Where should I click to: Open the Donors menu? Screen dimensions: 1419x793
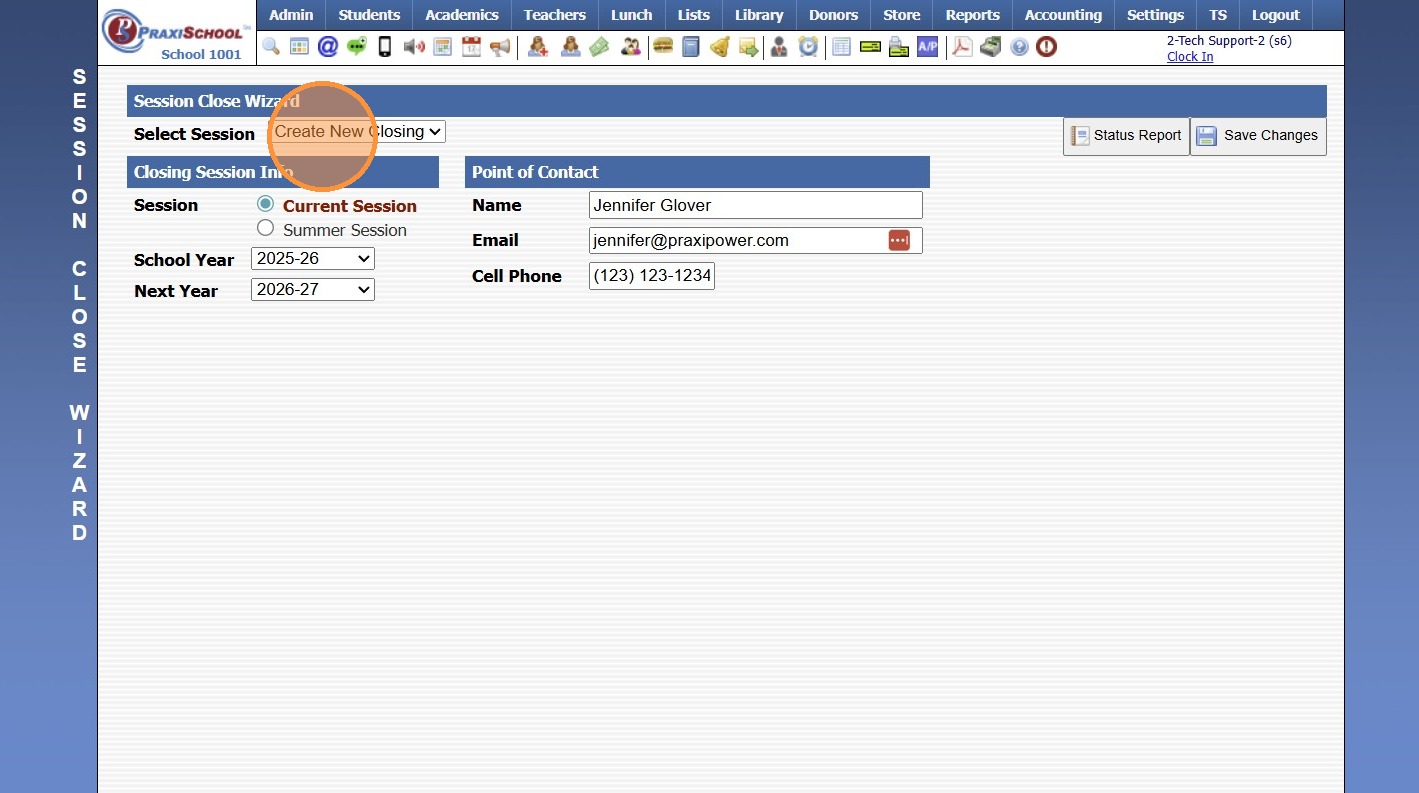click(834, 15)
